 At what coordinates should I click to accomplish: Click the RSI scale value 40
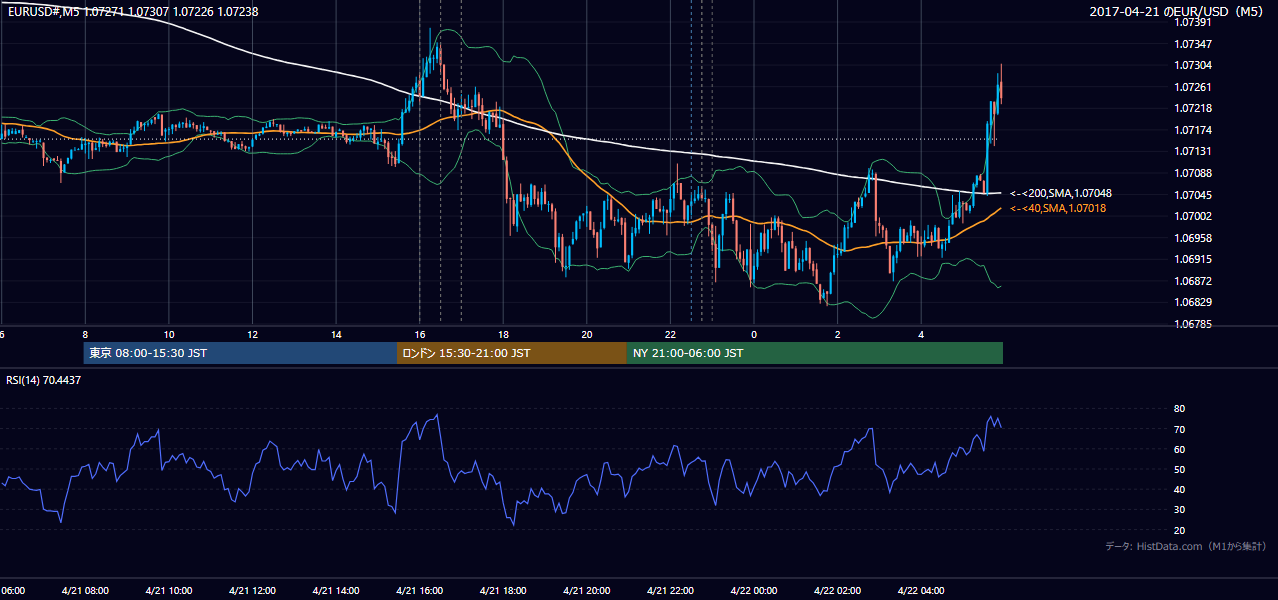point(1180,489)
